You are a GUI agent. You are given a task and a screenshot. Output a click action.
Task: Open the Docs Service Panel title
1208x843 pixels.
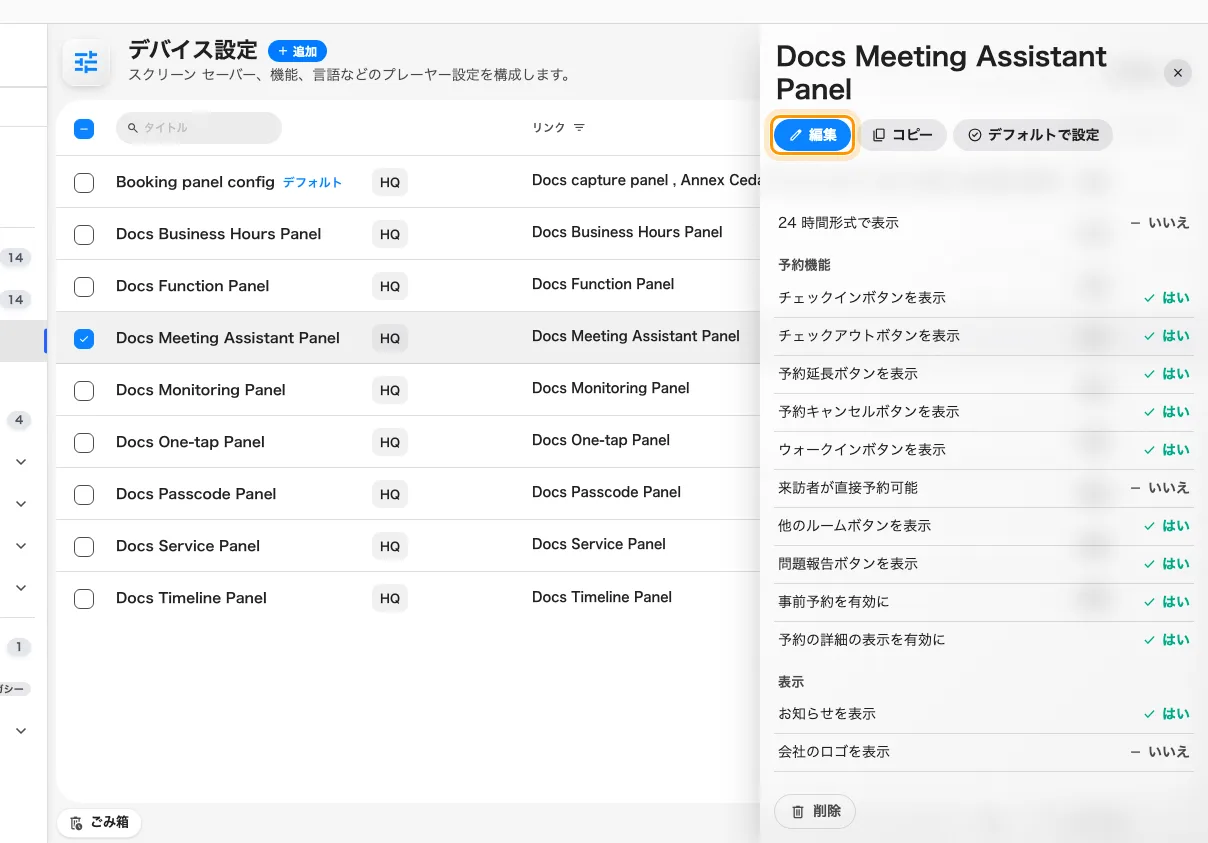point(188,546)
